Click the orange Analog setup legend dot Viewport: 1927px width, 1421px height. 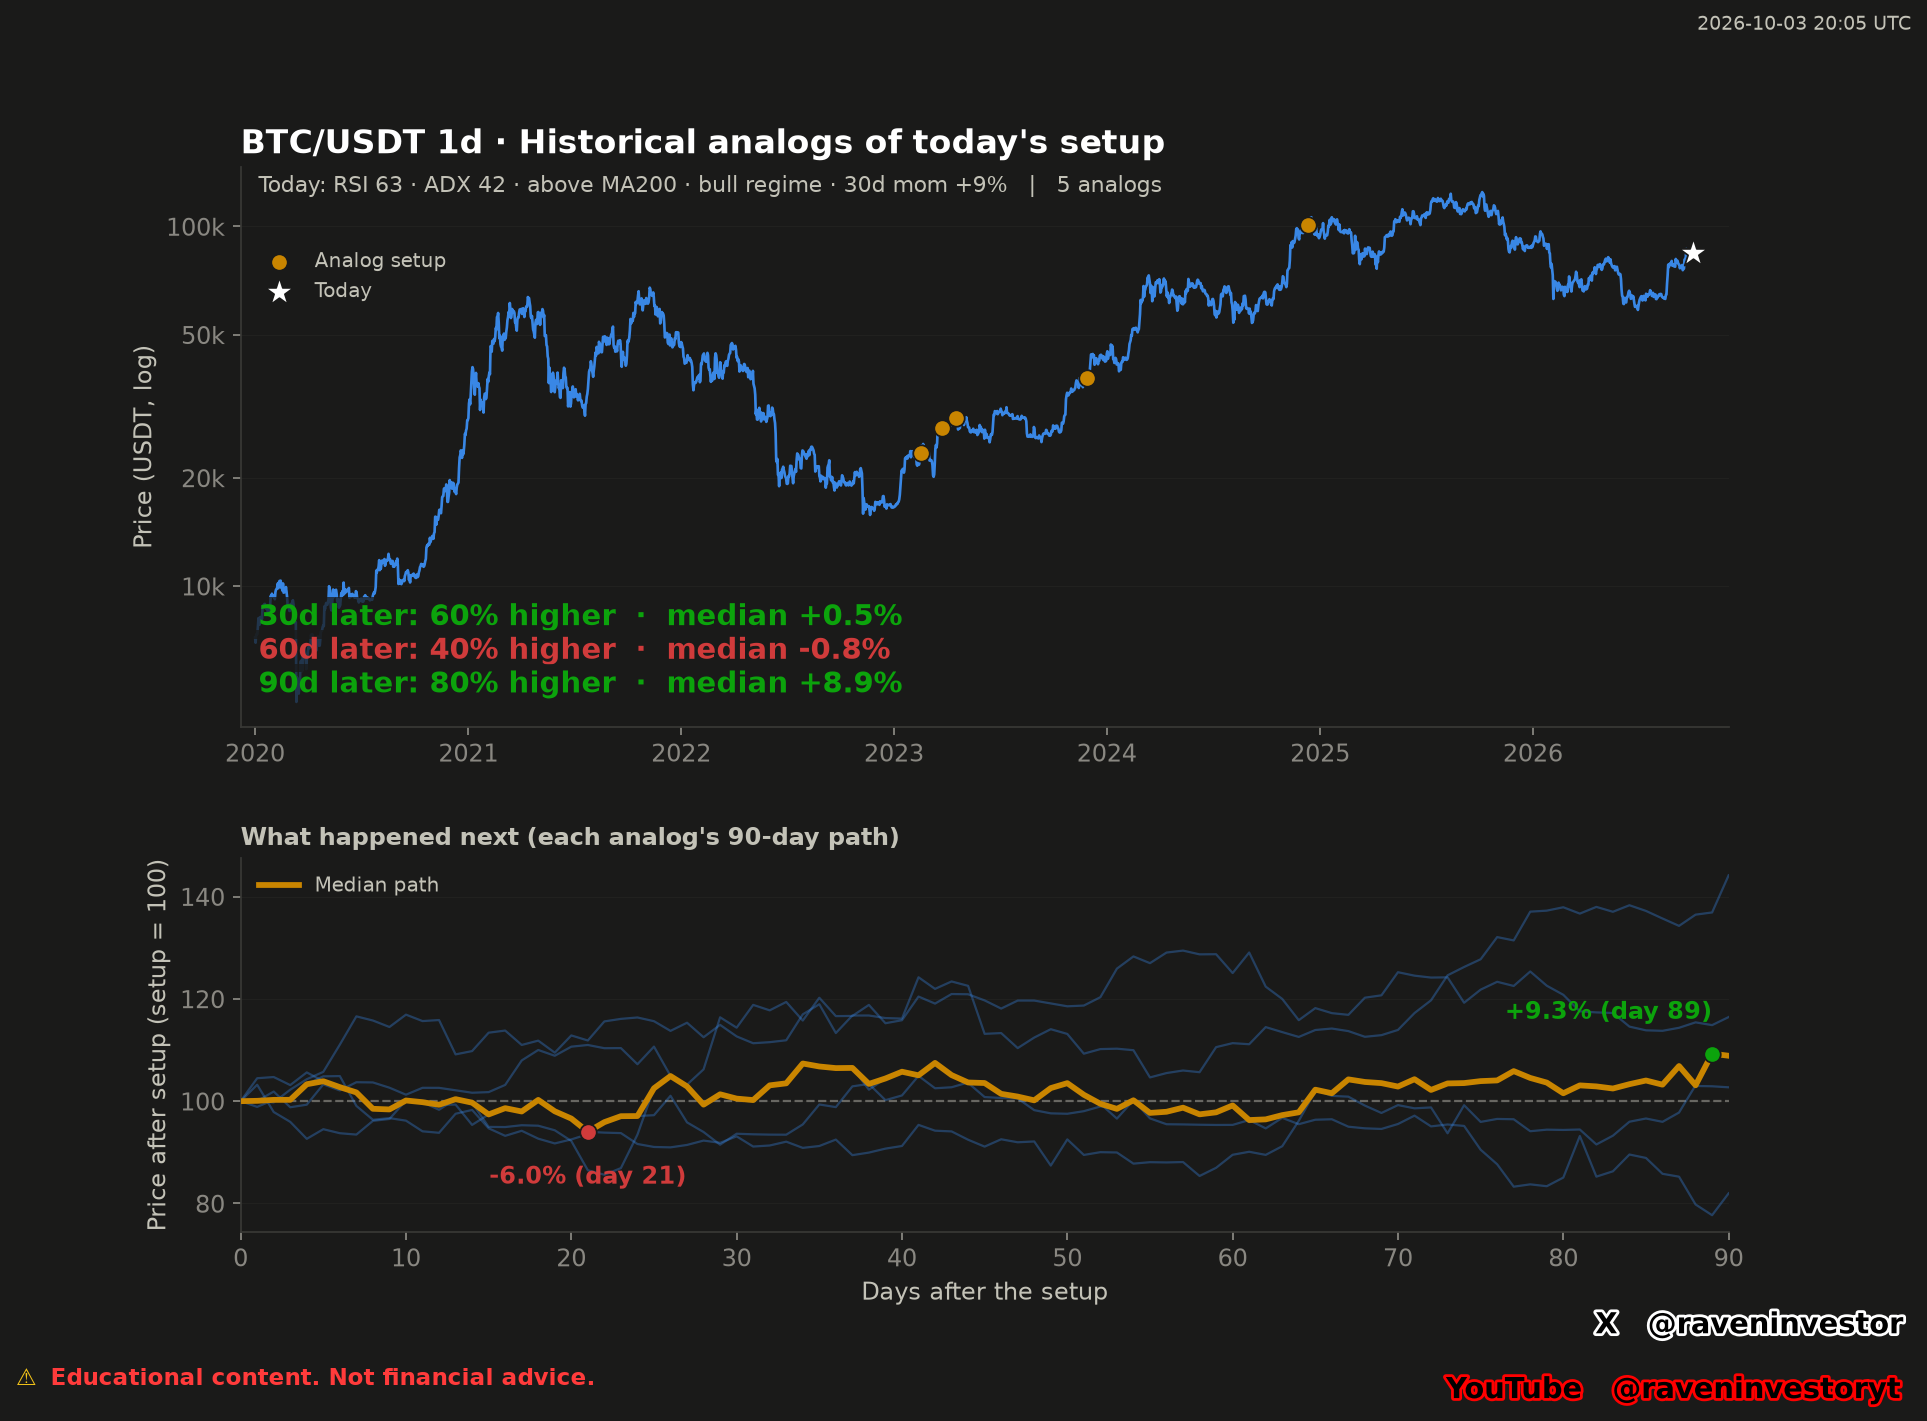click(x=279, y=262)
